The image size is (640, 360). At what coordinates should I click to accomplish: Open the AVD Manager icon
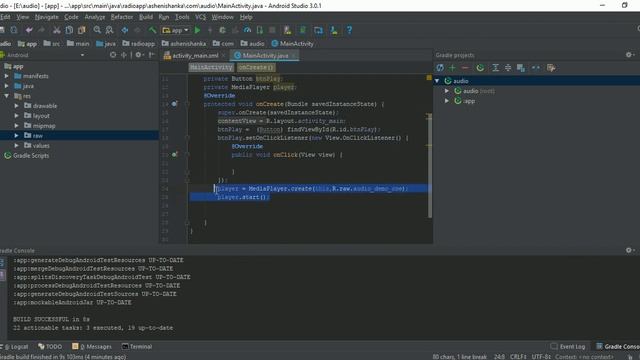click(x=287, y=30)
